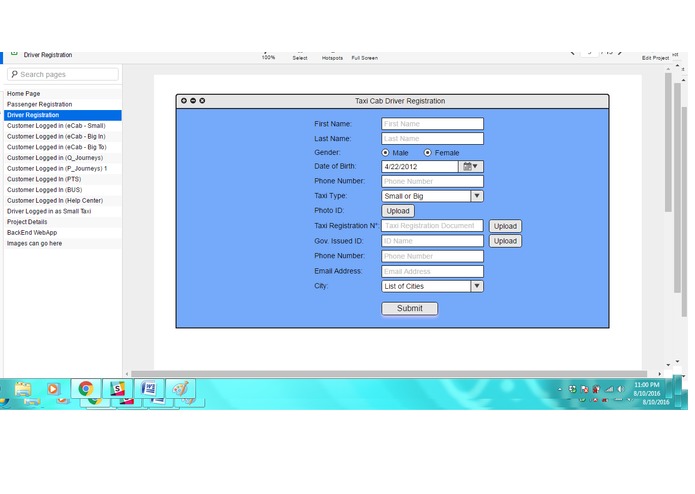Click the Email Address field
This screenshot has width=695, height=494.
pyautogui.click(x=432, y=271)
